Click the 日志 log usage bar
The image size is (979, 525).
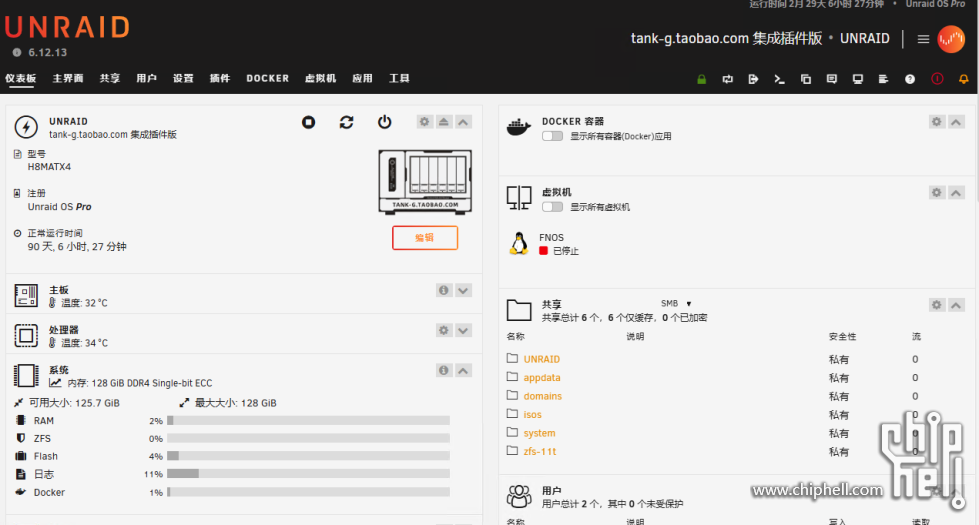pyautogui.click(x=308, y=474)
